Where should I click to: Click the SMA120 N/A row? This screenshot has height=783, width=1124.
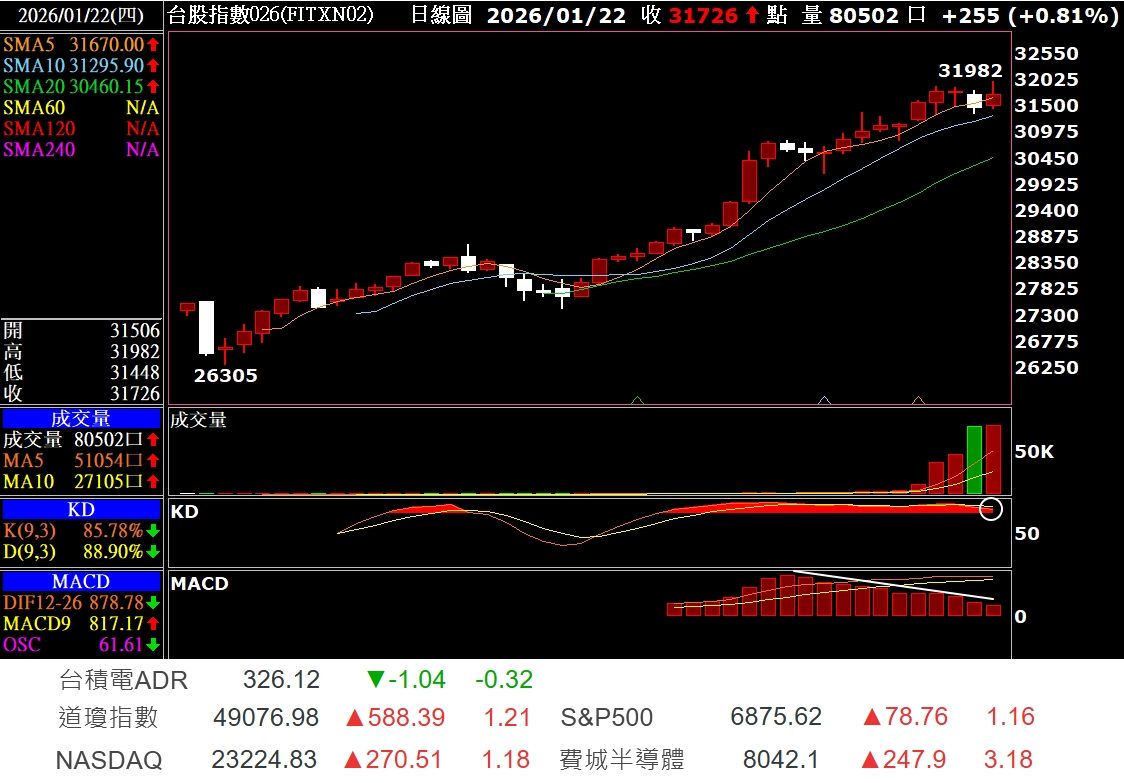81,128
